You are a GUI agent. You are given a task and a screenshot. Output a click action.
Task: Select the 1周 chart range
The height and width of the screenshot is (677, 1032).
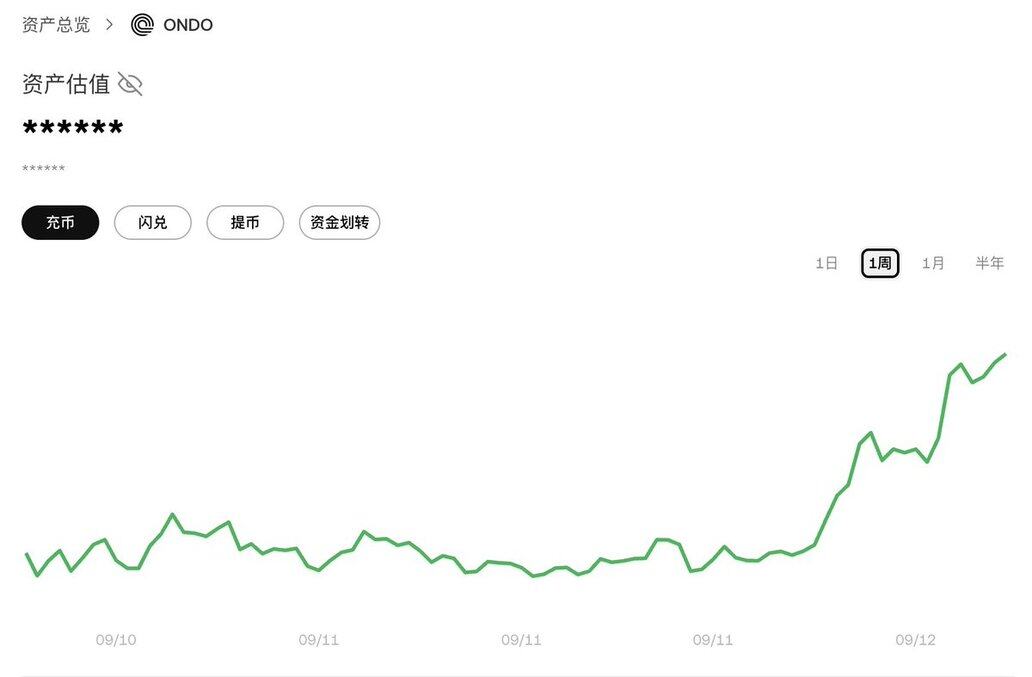coord(880,263)
